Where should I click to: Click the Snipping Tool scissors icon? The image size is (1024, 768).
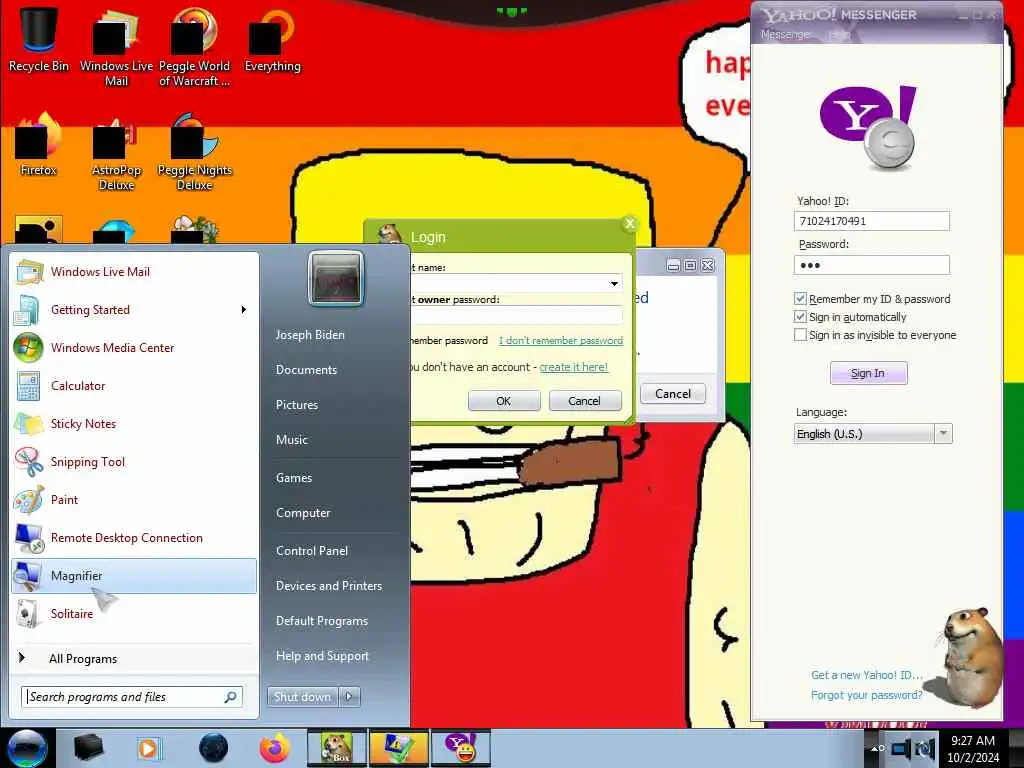pyautogui.click(x=29, y=462)
